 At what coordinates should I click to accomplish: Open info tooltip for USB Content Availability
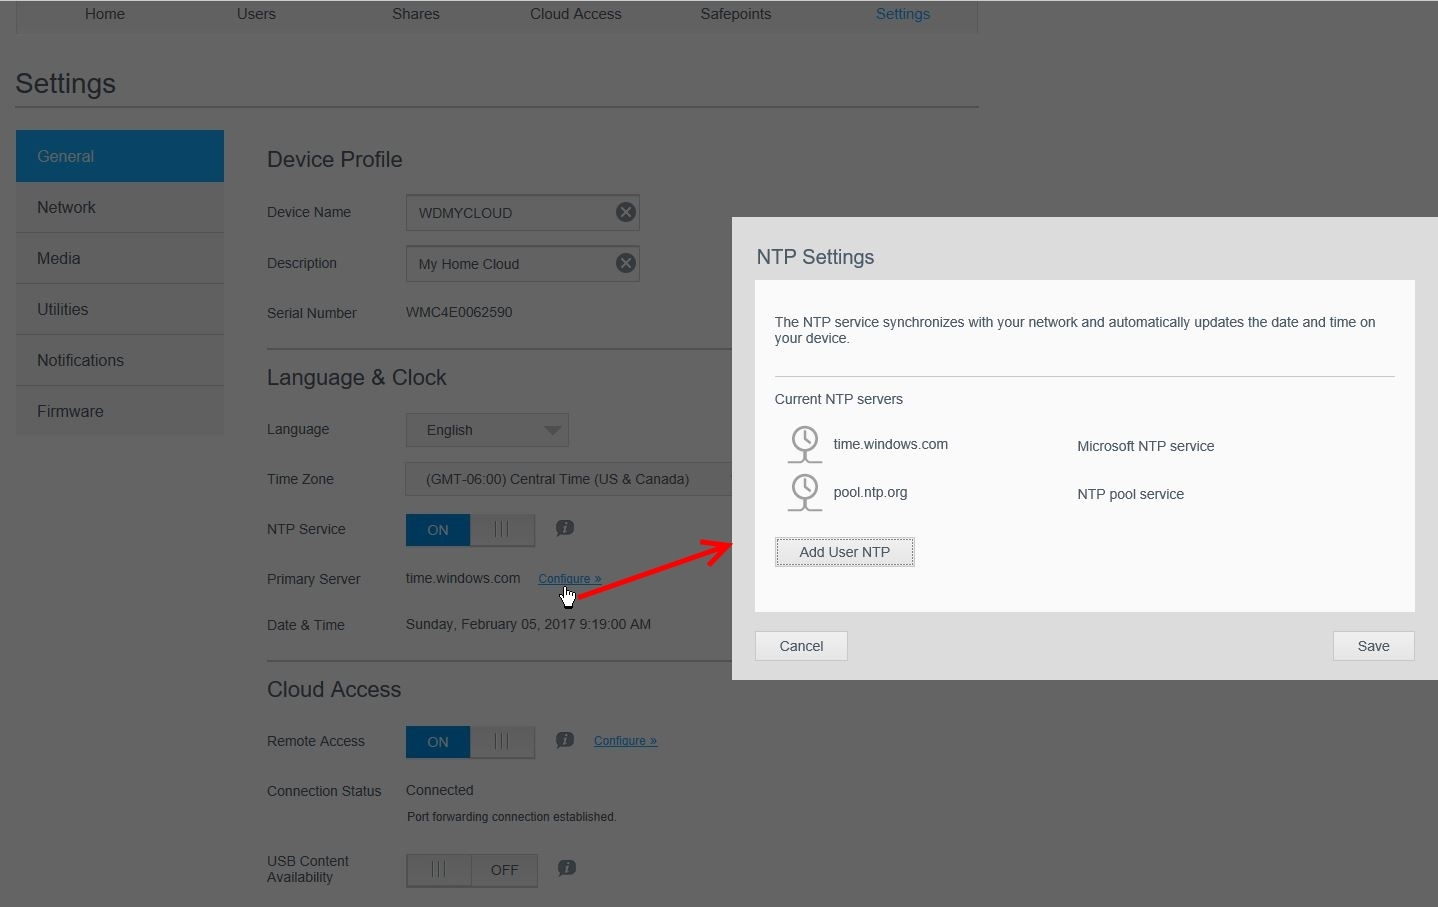567,868
